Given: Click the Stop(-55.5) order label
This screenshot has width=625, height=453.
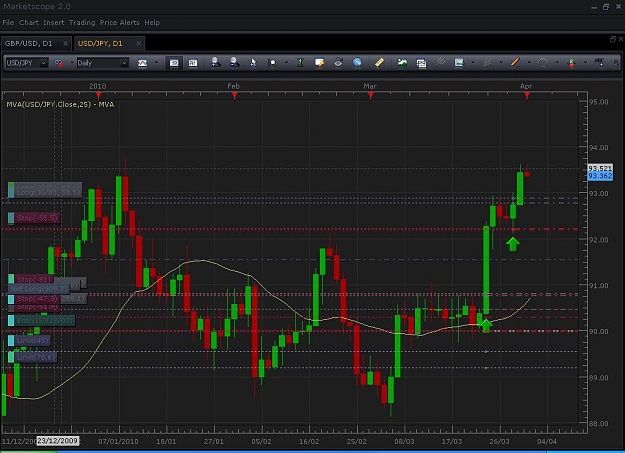Looking at the screenshot, I should click(33, 218).
